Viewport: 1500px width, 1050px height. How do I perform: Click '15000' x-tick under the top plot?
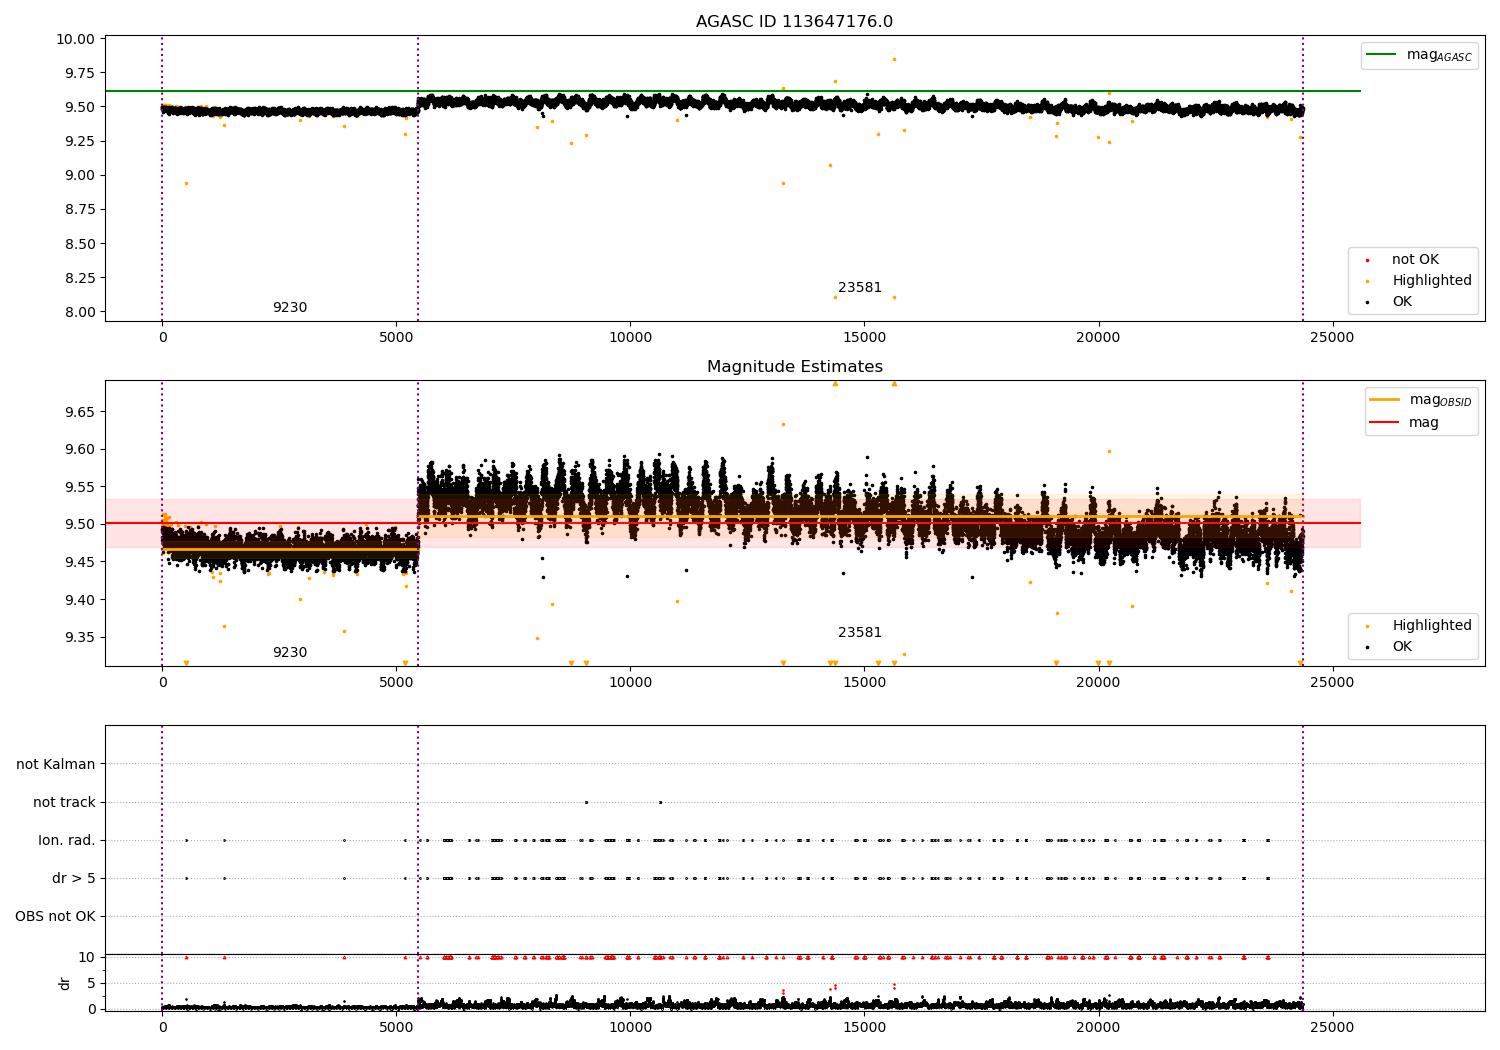point(864,338)
